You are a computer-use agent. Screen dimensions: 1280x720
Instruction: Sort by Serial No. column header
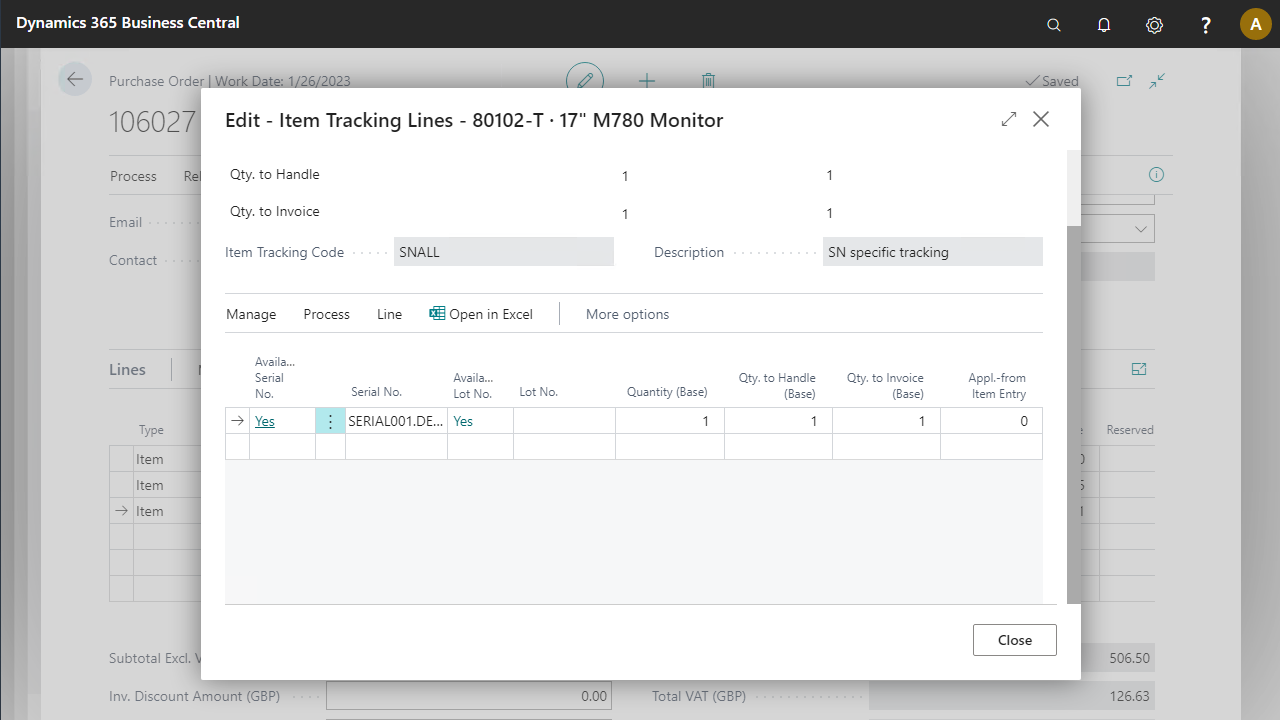376,392
